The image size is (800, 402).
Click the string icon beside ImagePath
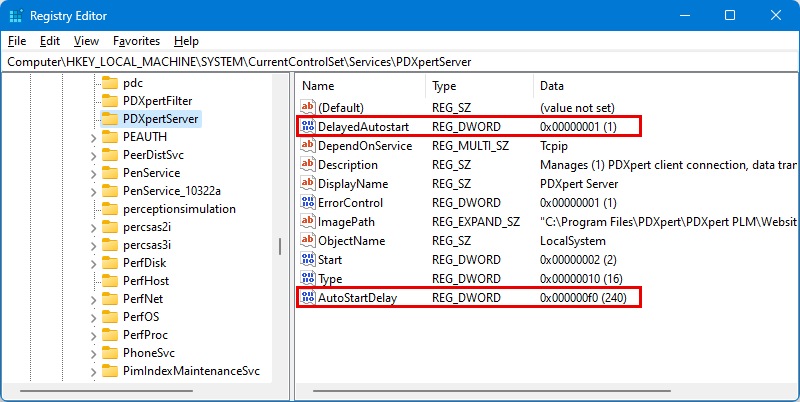308,221
